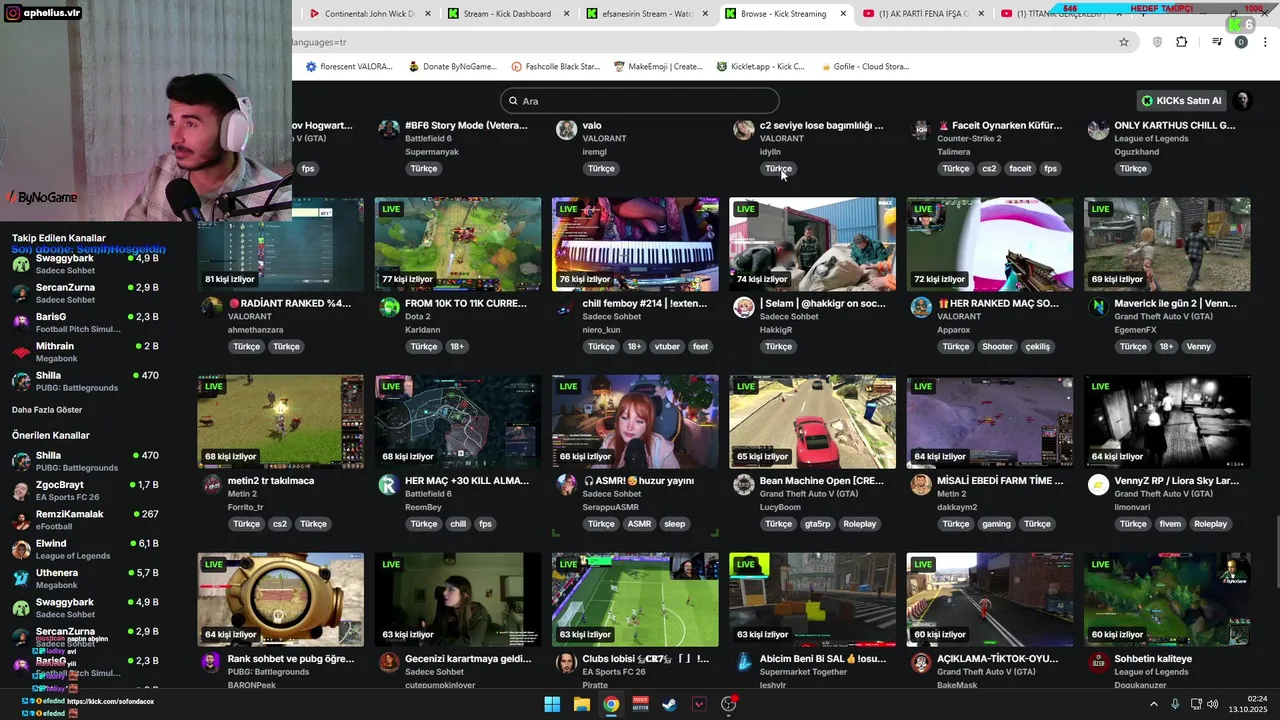Open File Explorer from taskbar
Viewport: 1280px width, 720px height.
582,704
